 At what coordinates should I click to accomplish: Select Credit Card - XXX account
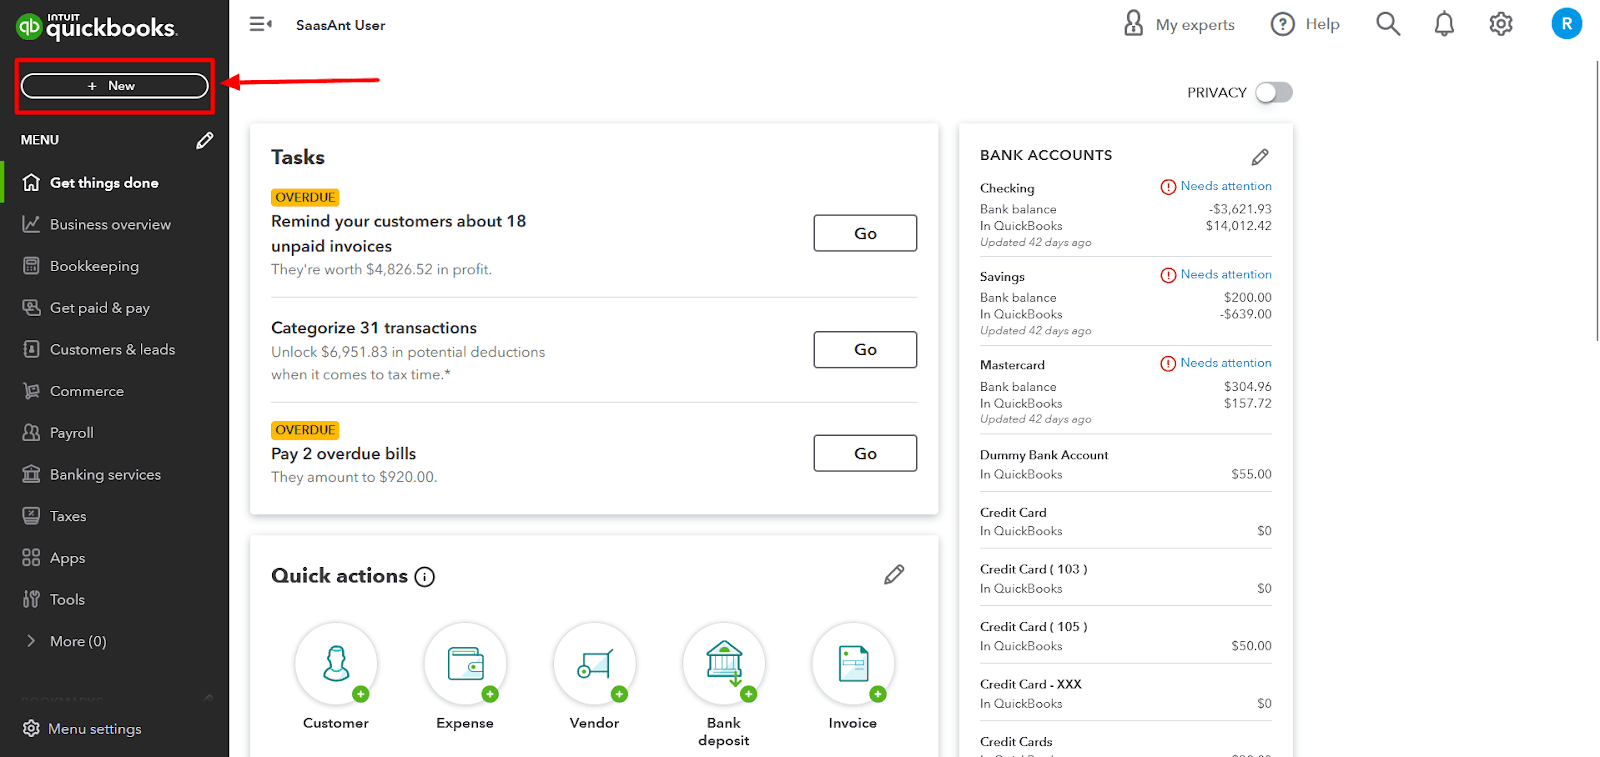pyautogui.click(x=1031, y=684)
